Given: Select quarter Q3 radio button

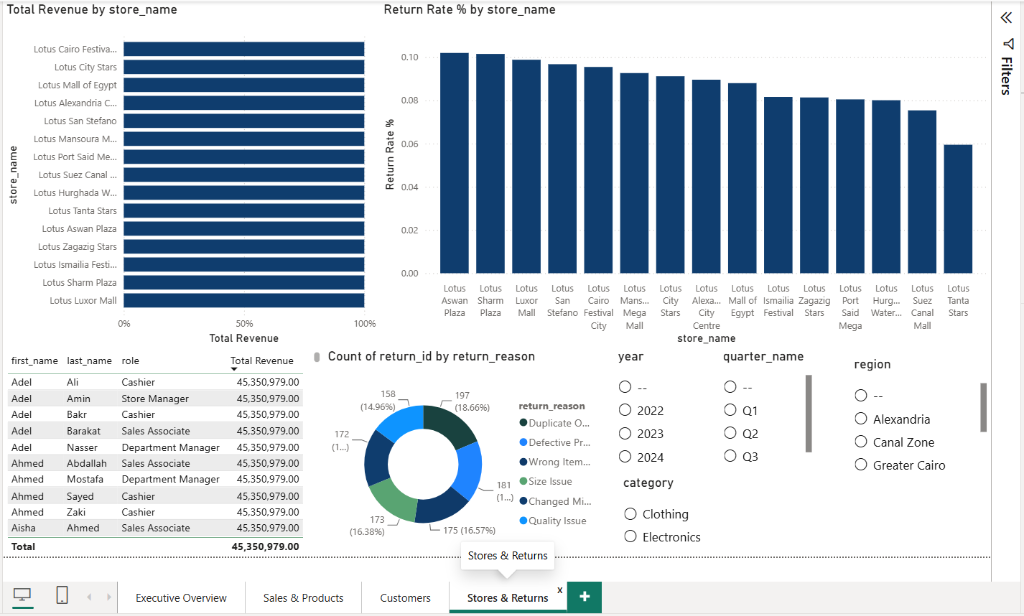Looking at the screenshot, I should (730, 456).
